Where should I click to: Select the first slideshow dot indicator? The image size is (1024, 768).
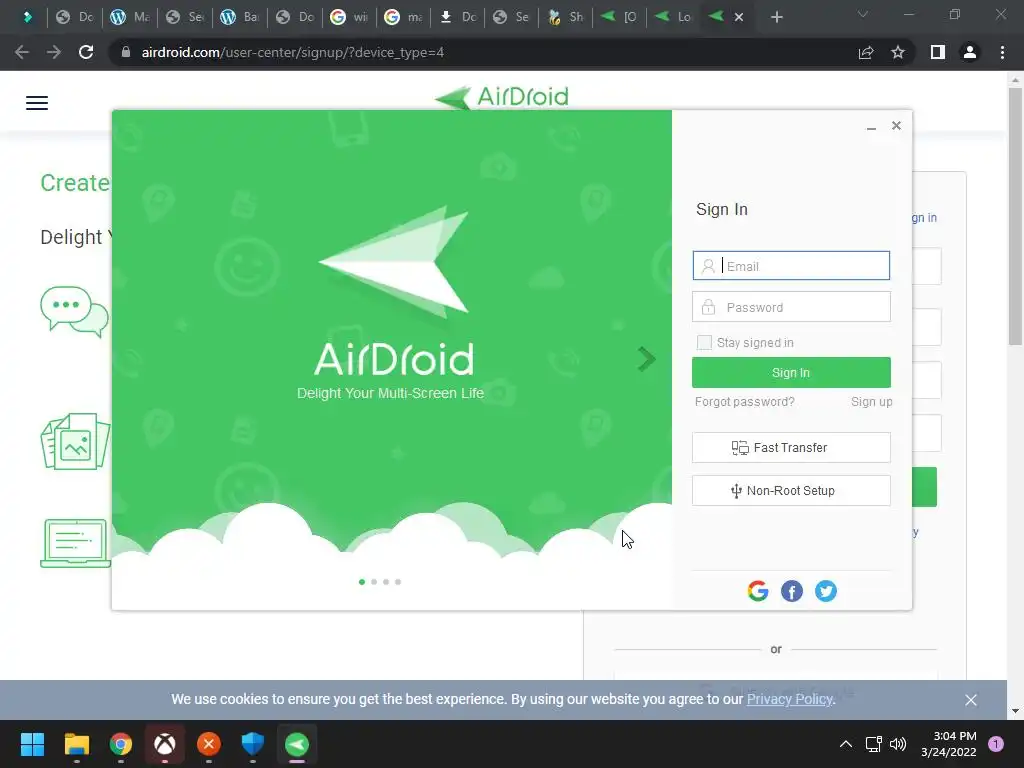[x=362, y=582]
